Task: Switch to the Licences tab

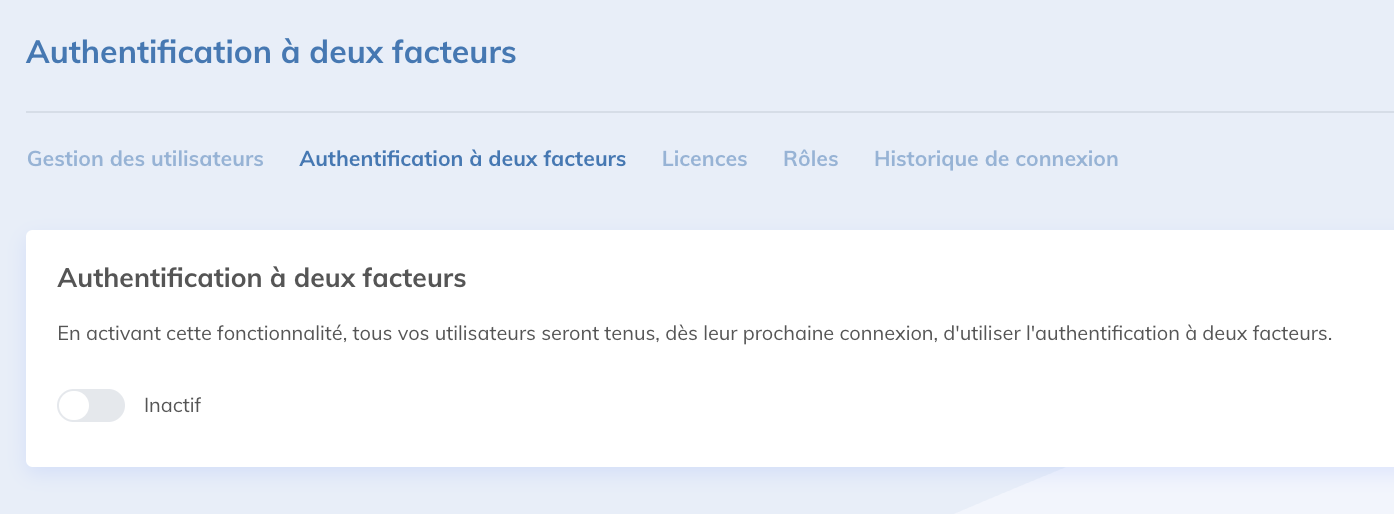Action: pyautogui.click(x=704, y=159)
